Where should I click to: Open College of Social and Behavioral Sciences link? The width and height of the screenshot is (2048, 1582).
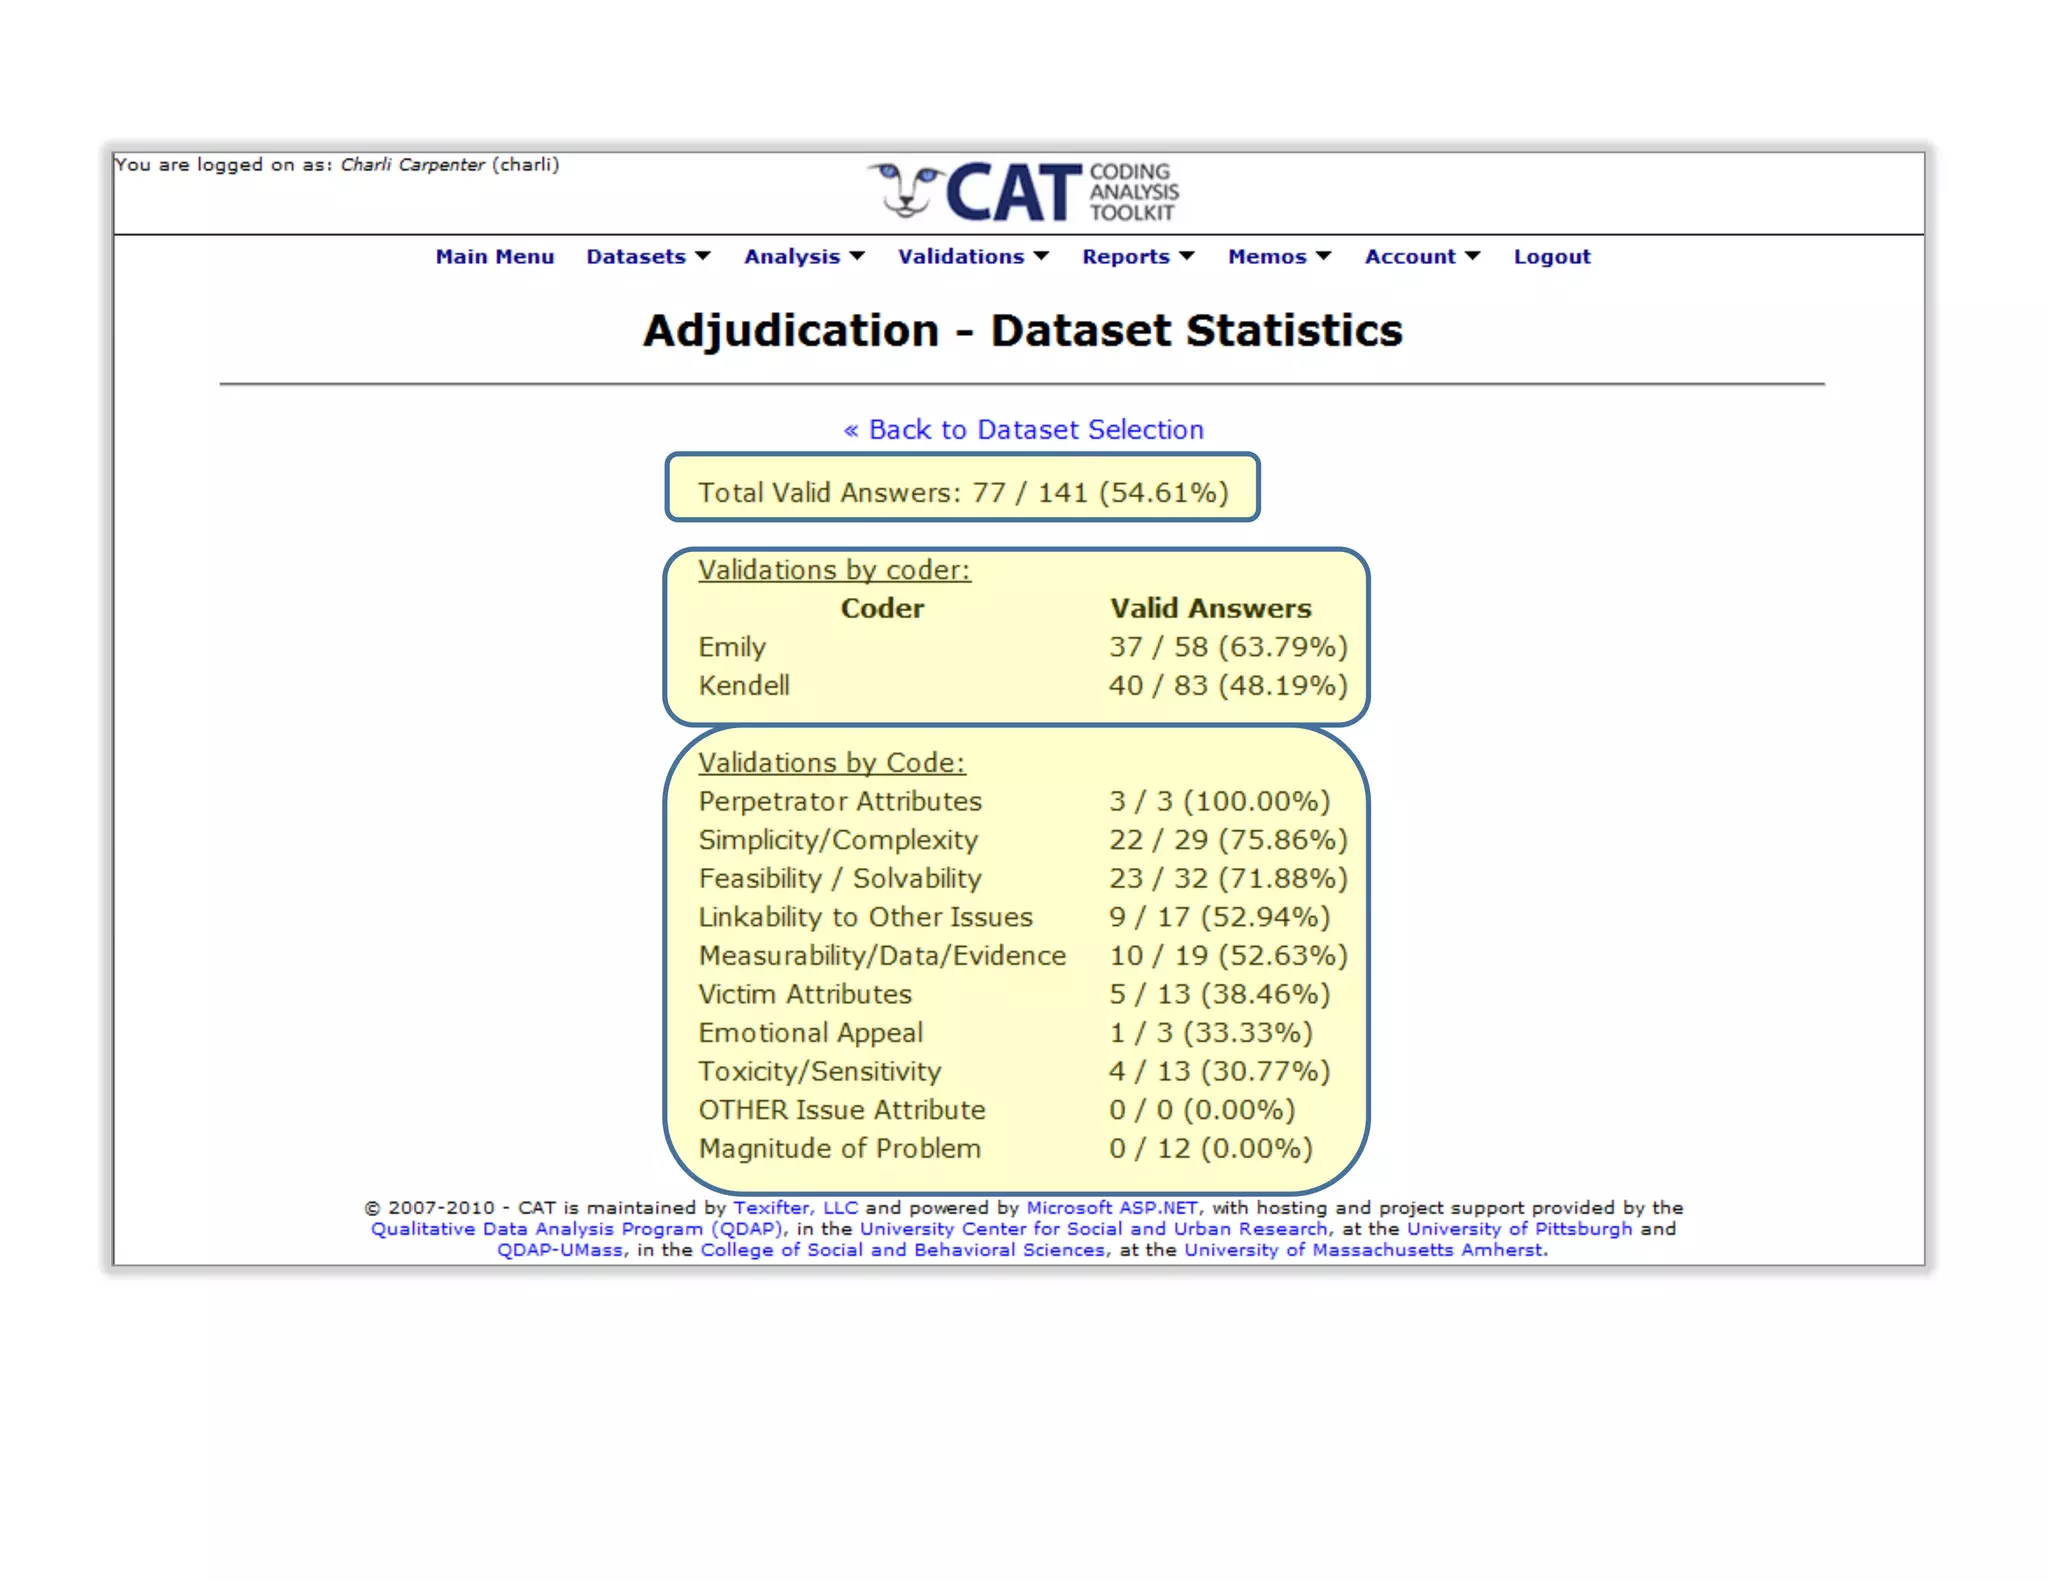pos(903,1250)
